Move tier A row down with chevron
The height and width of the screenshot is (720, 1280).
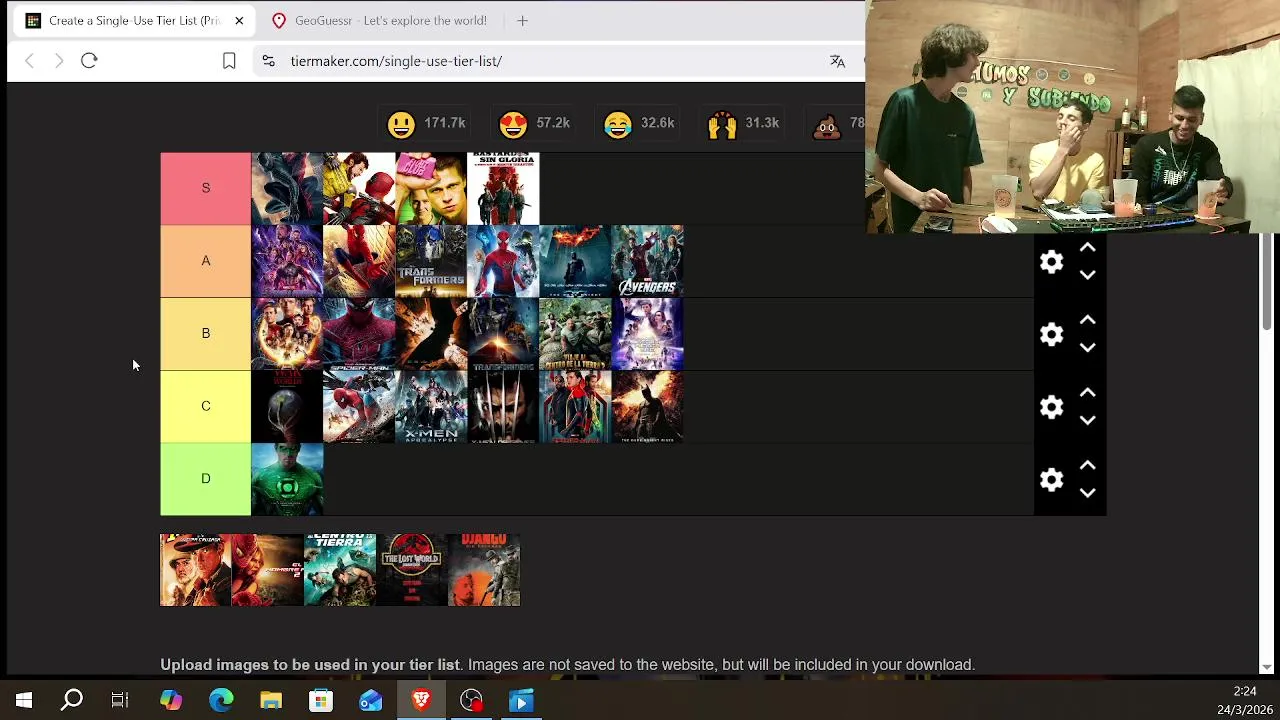[1088, 275]
